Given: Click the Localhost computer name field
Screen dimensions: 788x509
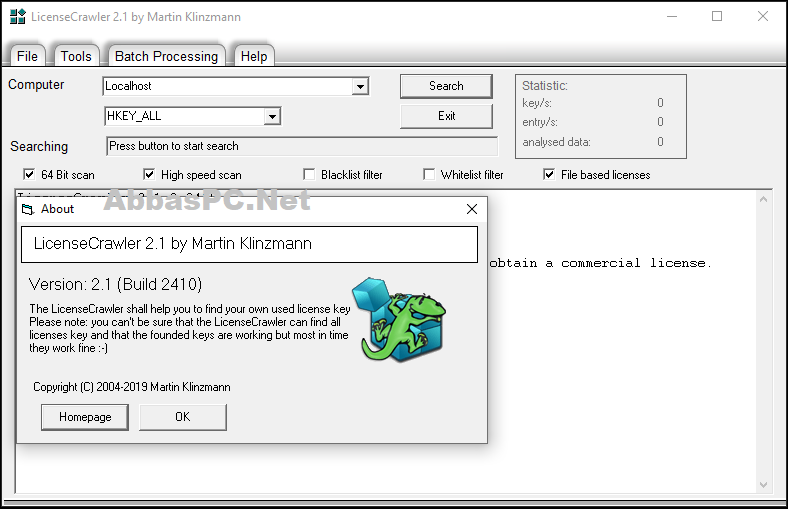Looking at the screenshot, I should click(x=228, y=86).
